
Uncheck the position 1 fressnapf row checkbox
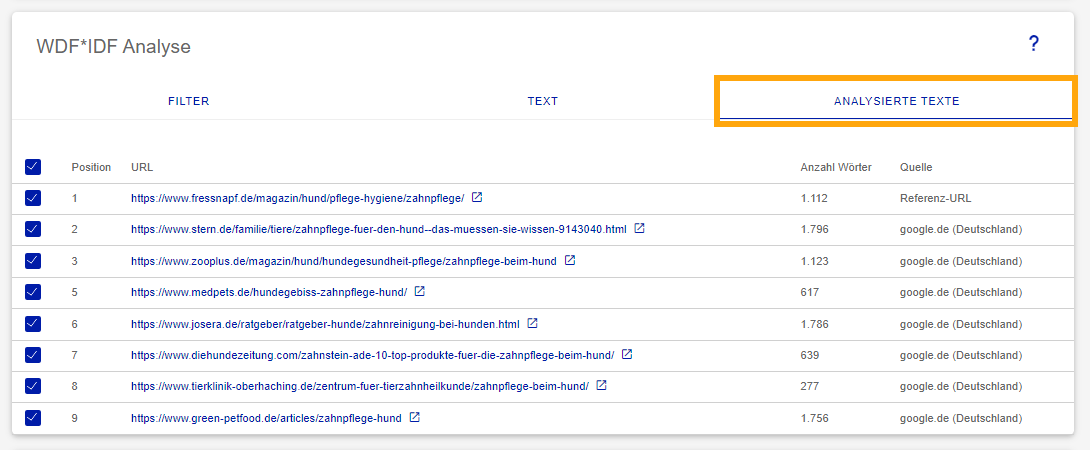(x=33, y=198)
